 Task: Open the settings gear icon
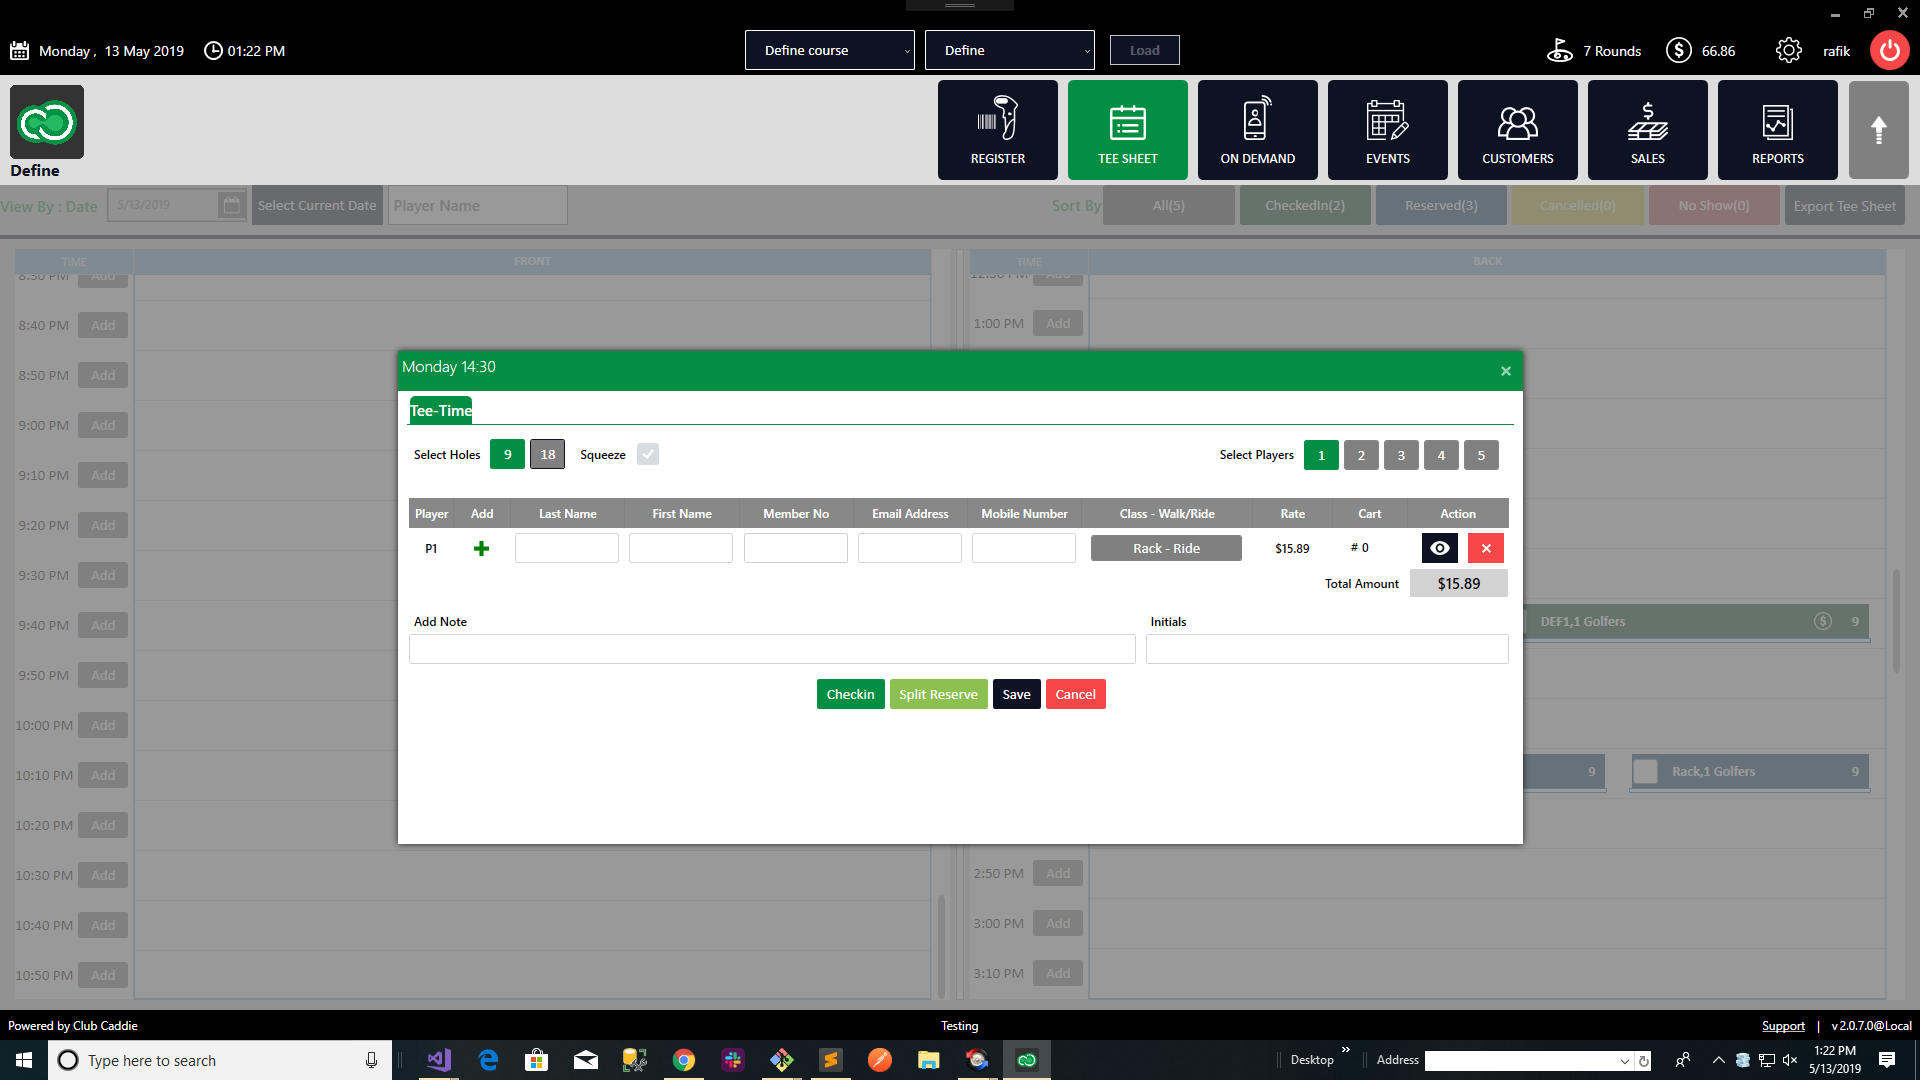click(x=1788, y=51)
